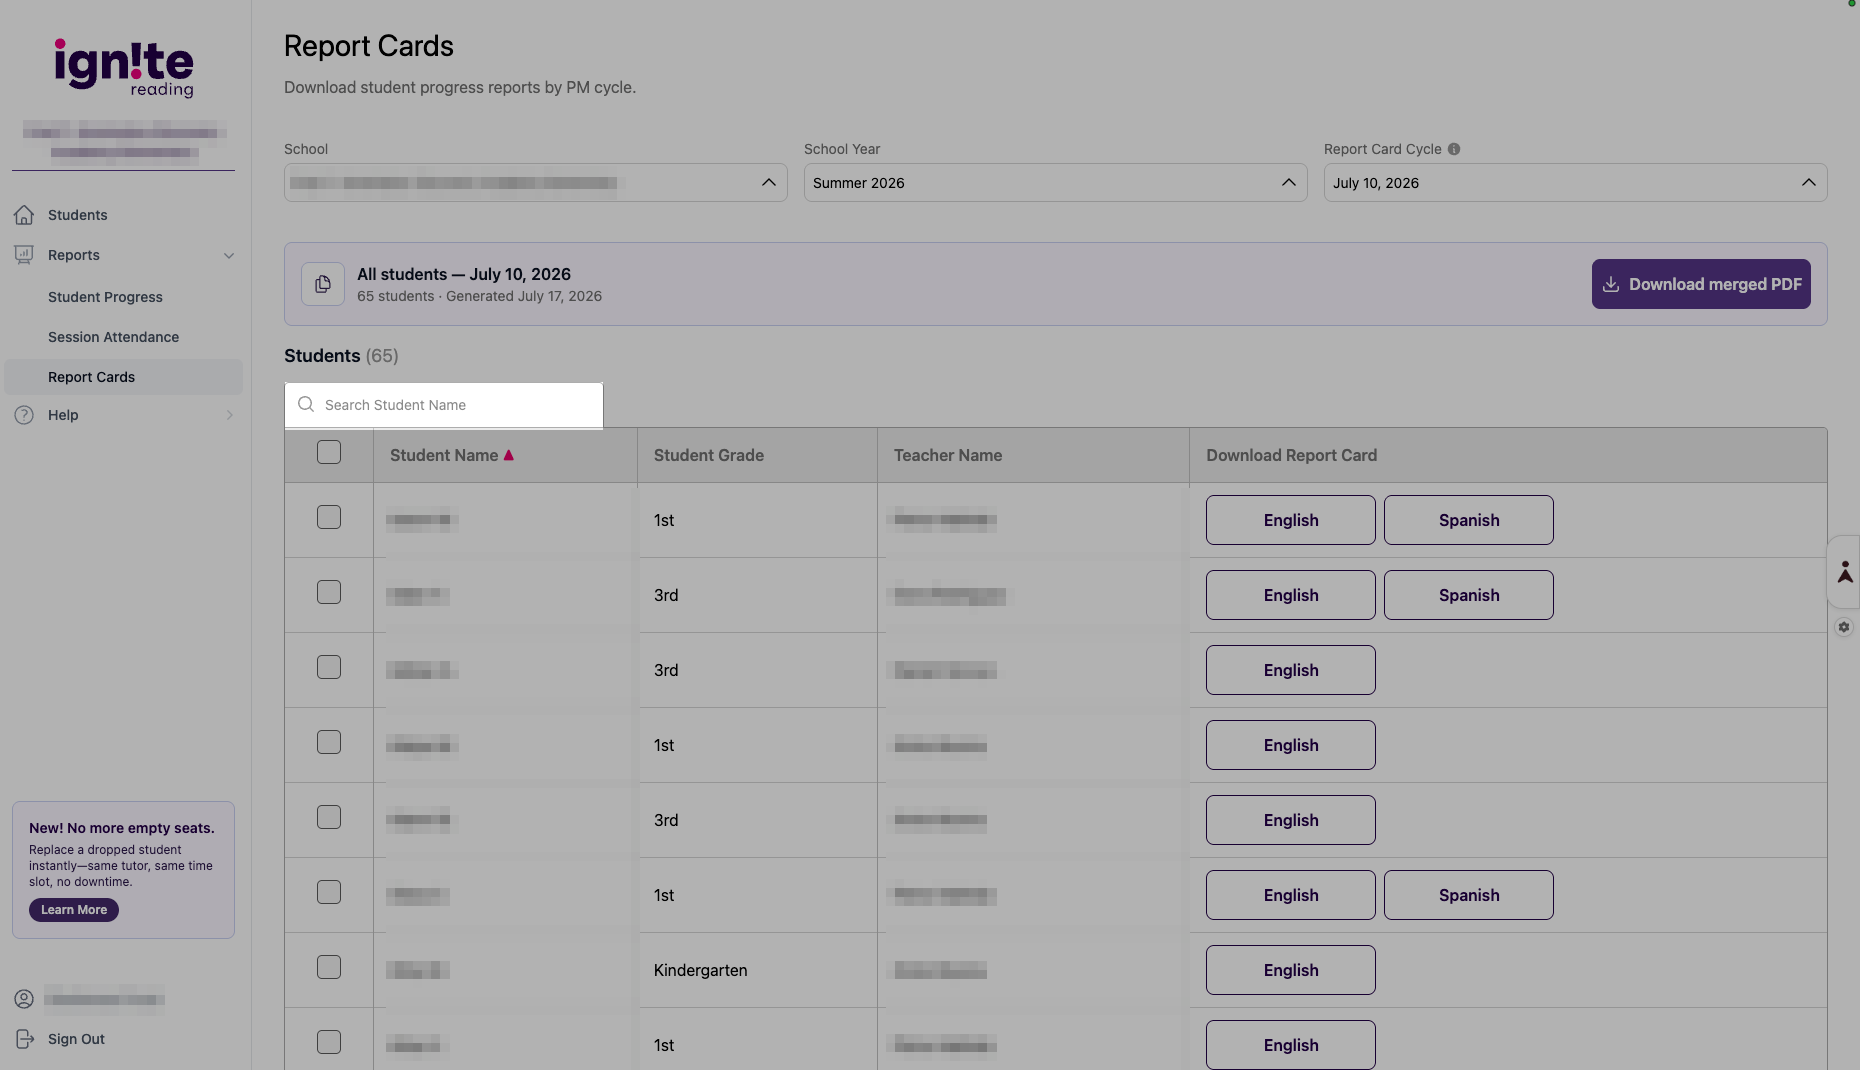Check the first student row checkbox
The image size is (1860, 1070).
click(x=329, y=517)
